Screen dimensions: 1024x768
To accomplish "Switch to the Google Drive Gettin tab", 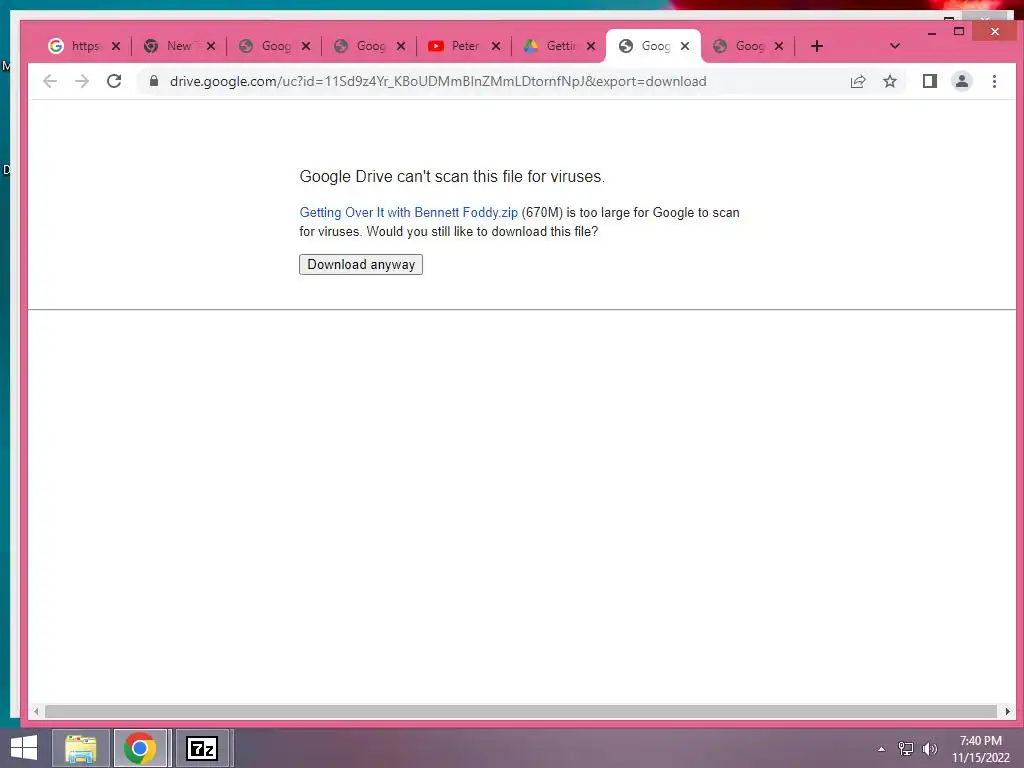I will pos(552,46).
